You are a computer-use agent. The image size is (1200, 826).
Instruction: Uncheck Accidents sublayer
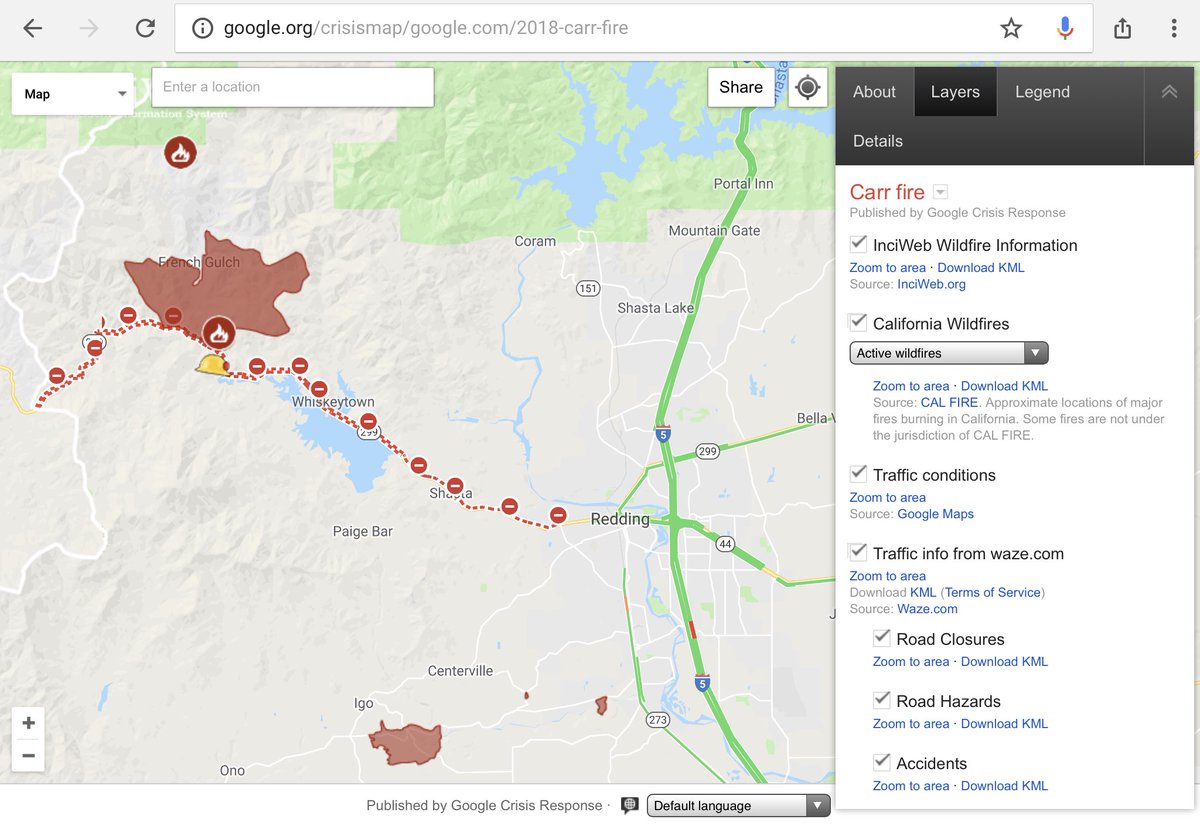pos(881,762)
